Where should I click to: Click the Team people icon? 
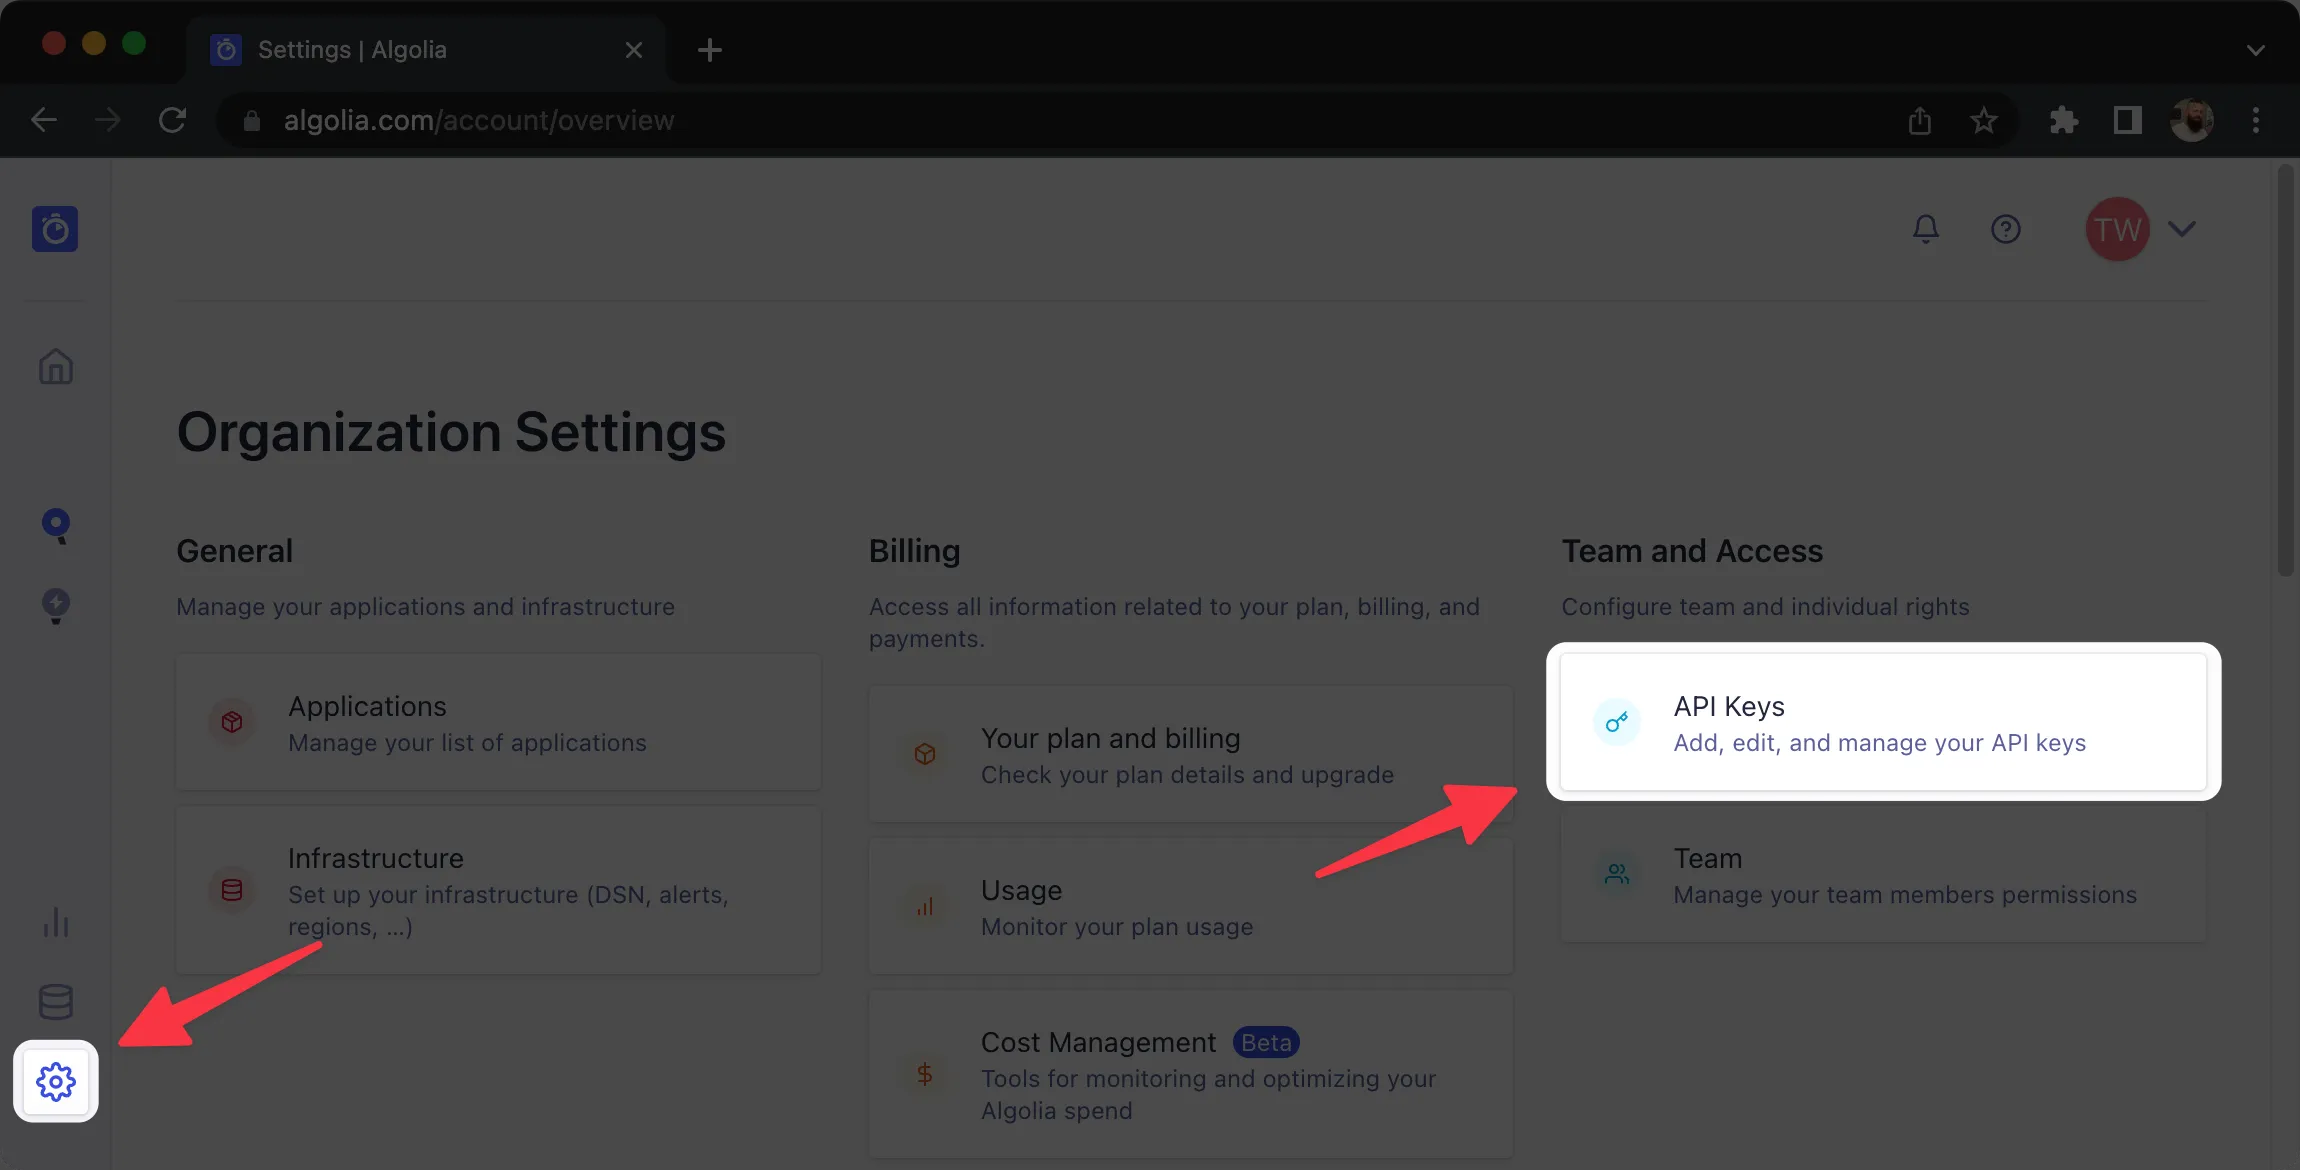click(1617, 874)
